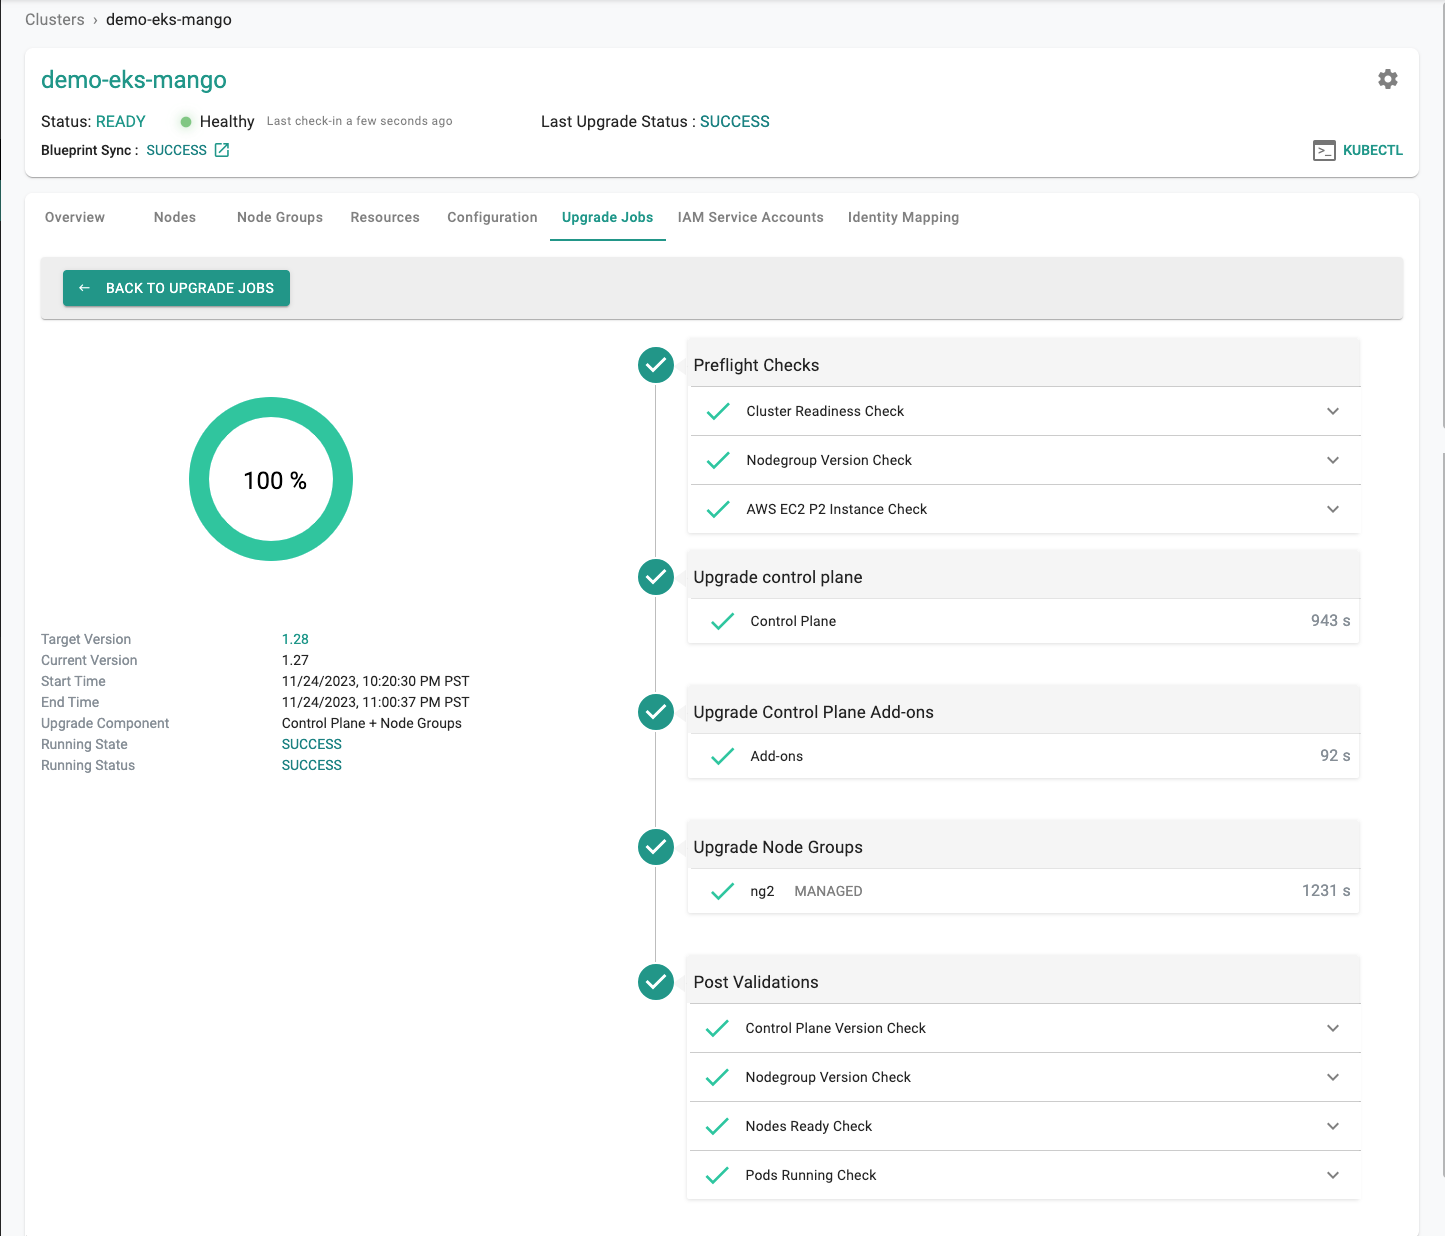Click the Upgrade Node Groups section header
Viewport: 1445px width, 1236px height.
(x=1024, y=847)
